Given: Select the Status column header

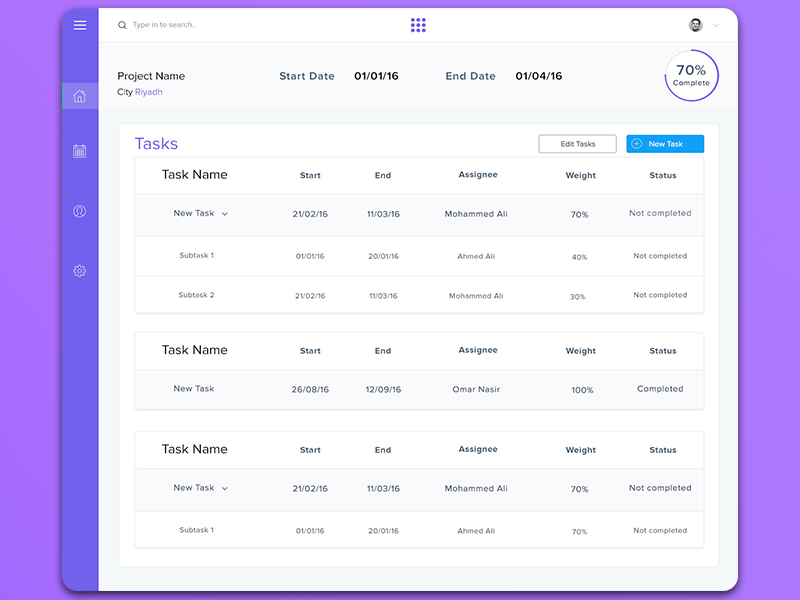Looking at the screenshot, I should (662, 175).
